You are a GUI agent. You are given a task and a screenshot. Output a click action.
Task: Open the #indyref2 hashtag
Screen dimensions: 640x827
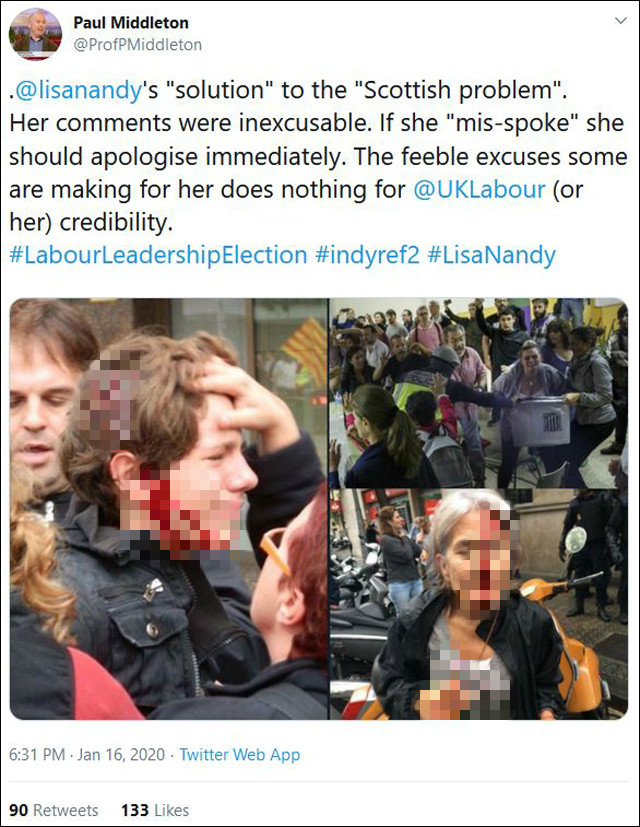click(367, 255)
